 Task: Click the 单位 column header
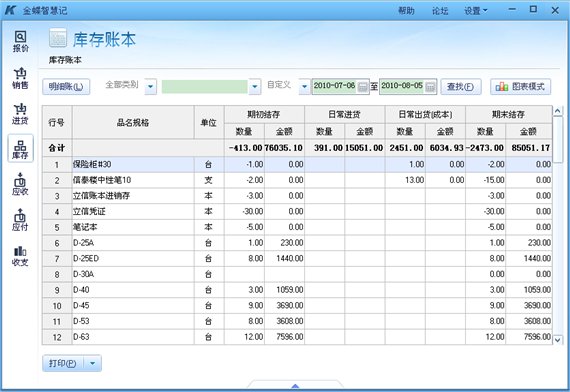click(x=209, y=123)
